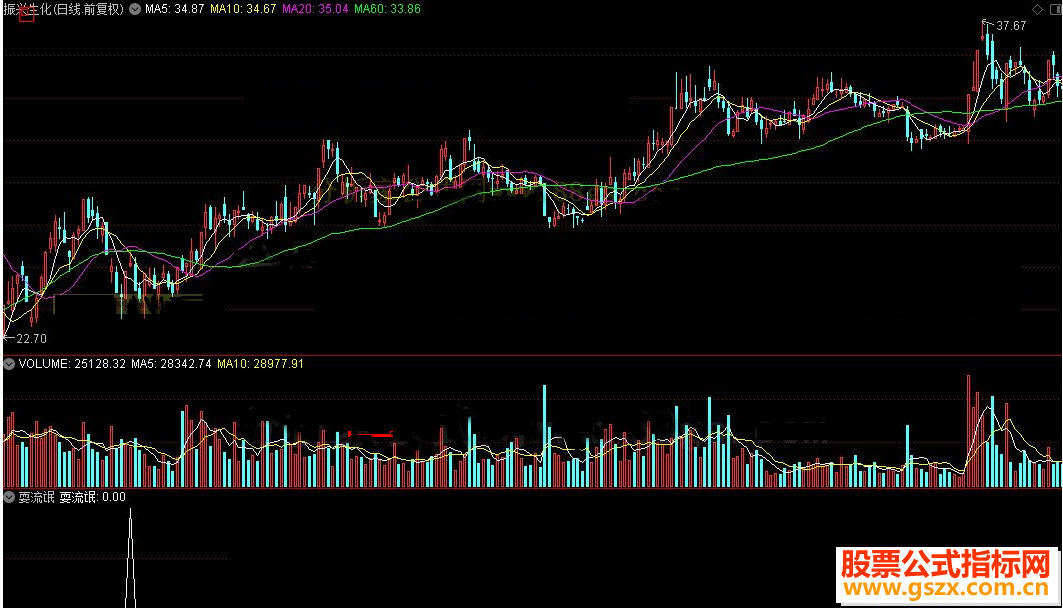Open main chart indicator dropdown next to 前复权
The width and height of the screenshot is (1063, 608).
(135, 9)
